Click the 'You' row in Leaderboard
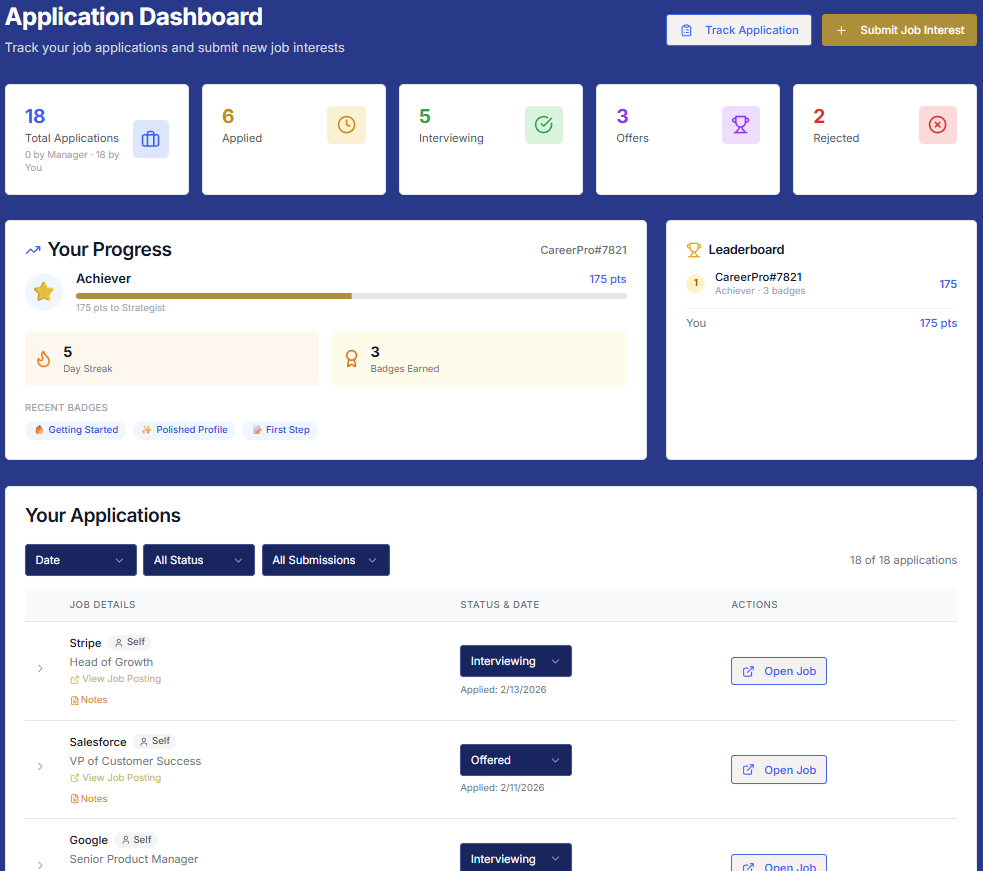 point(821,323)
